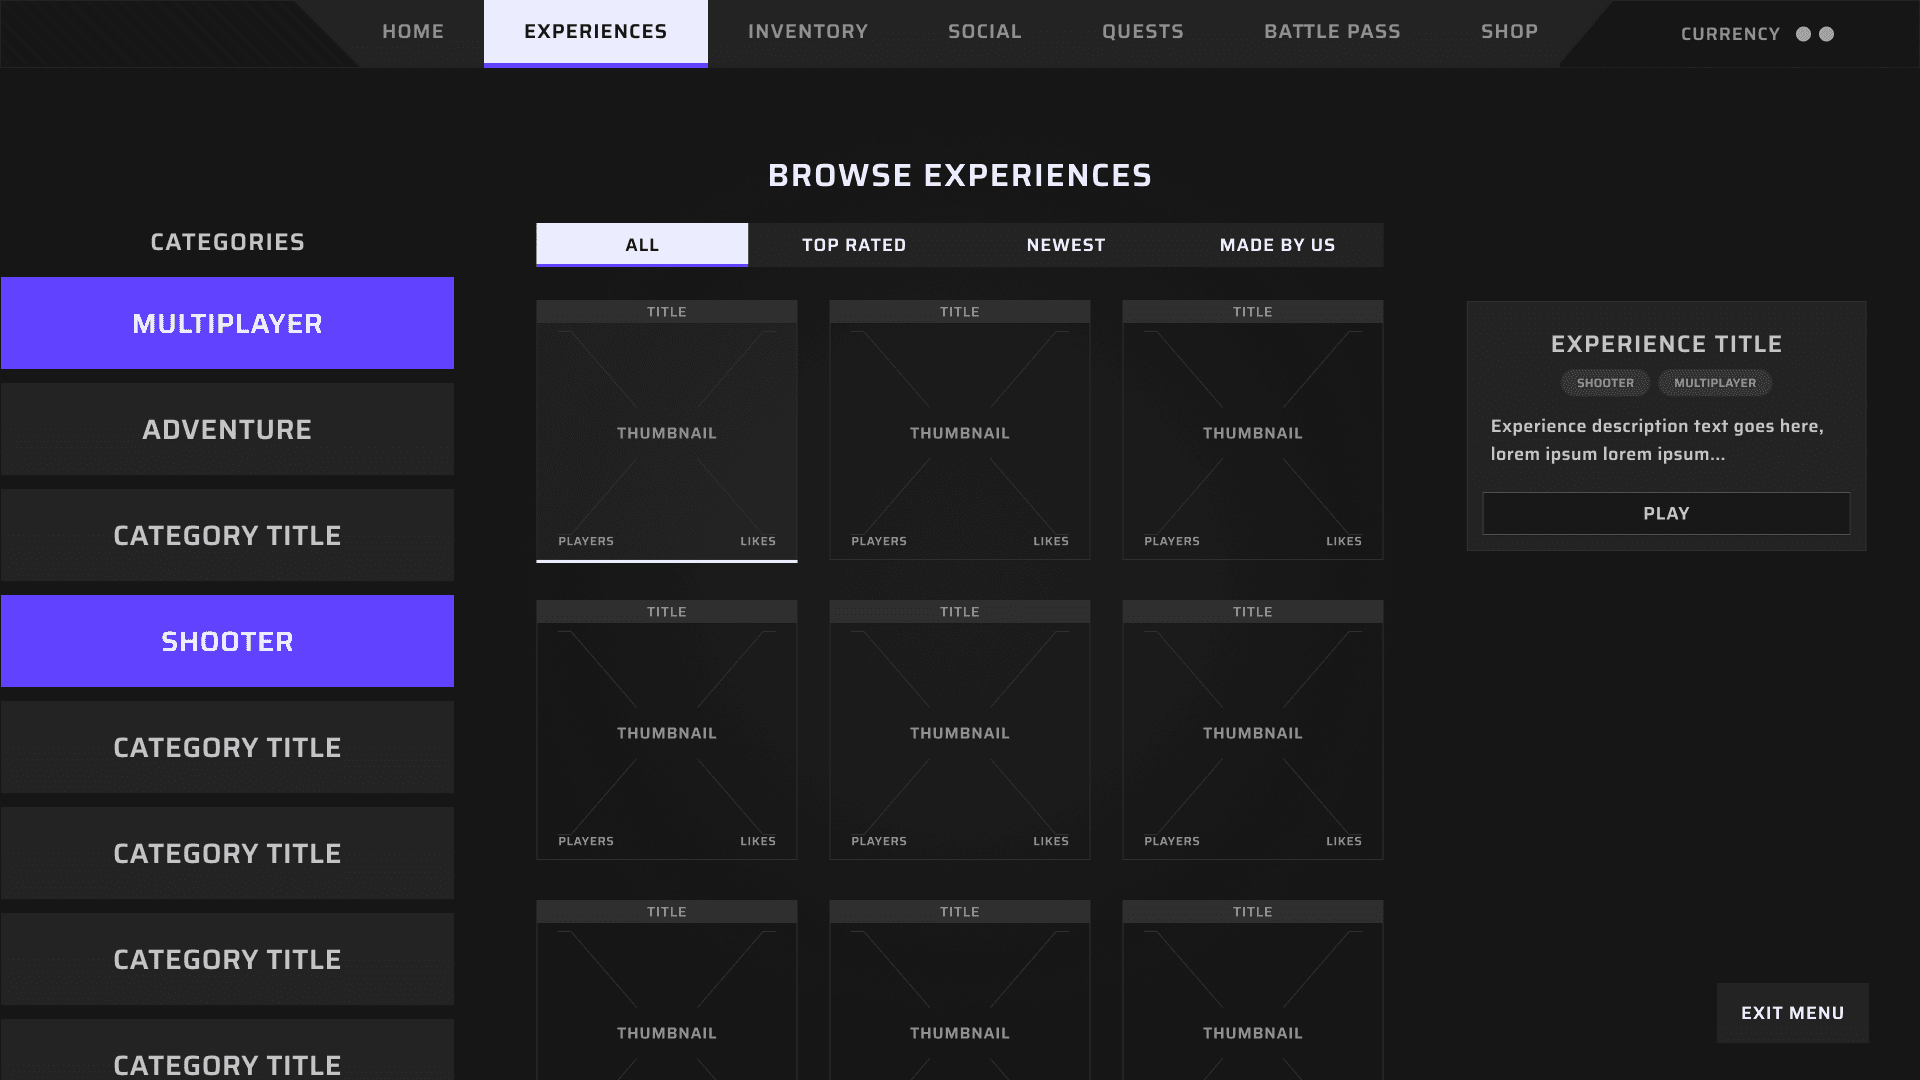This screenshot has width=1920, height=1080.
Task: Select the middle thumbnail in second row
Action: (960, 731)
